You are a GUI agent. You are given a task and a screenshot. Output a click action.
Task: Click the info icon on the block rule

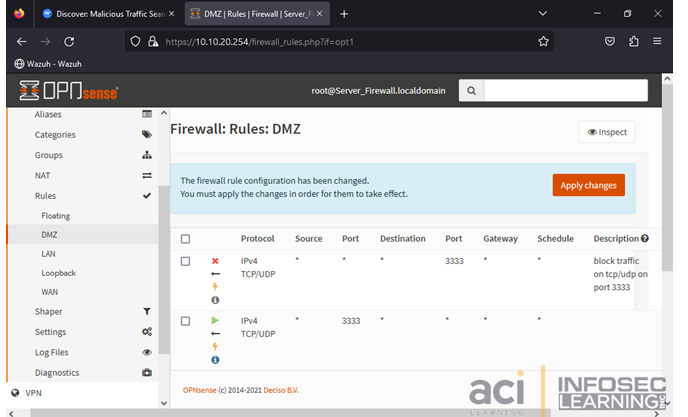point(215,300)
